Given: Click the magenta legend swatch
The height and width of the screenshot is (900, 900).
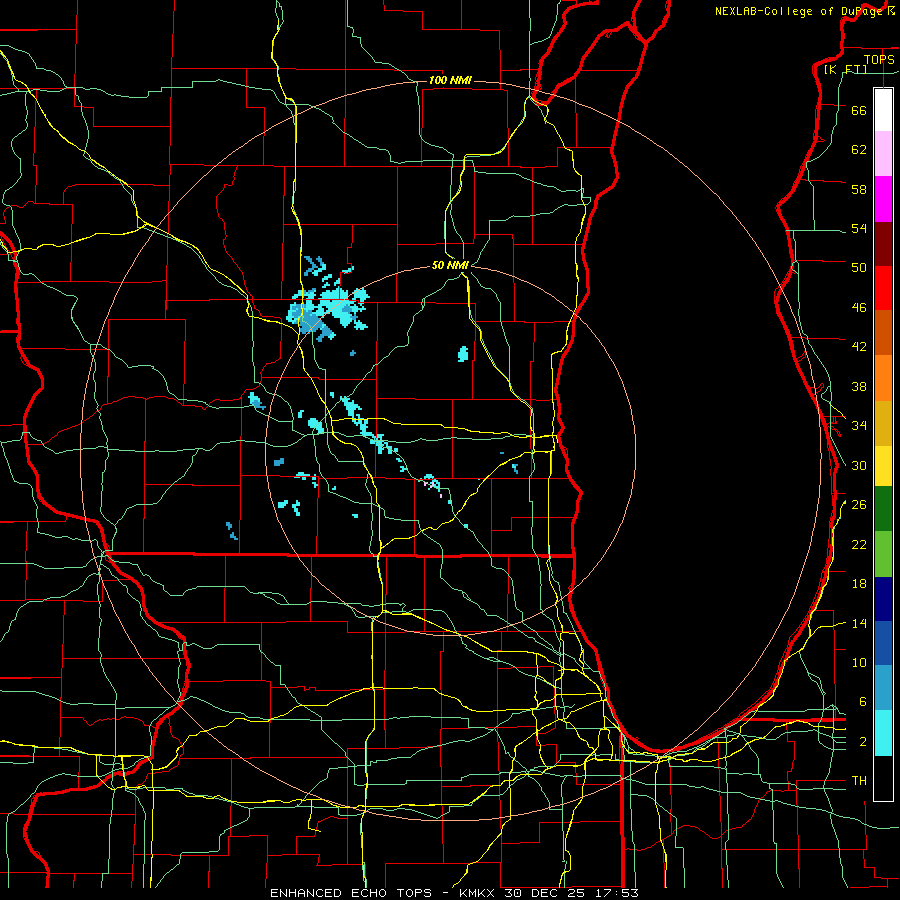Looking at the screenshot, I should pyautogui.click(x=883, y=199).
